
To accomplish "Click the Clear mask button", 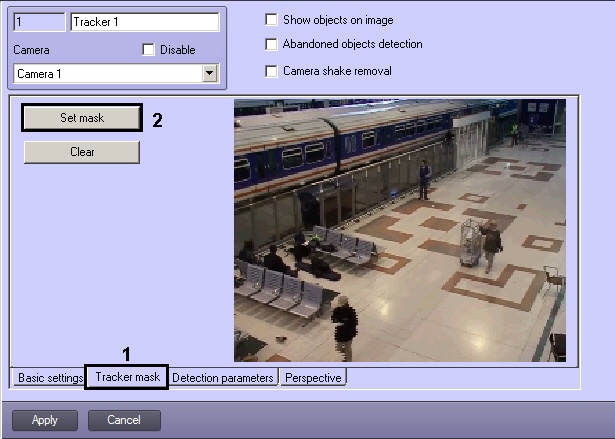I will [x=82, y=152].
